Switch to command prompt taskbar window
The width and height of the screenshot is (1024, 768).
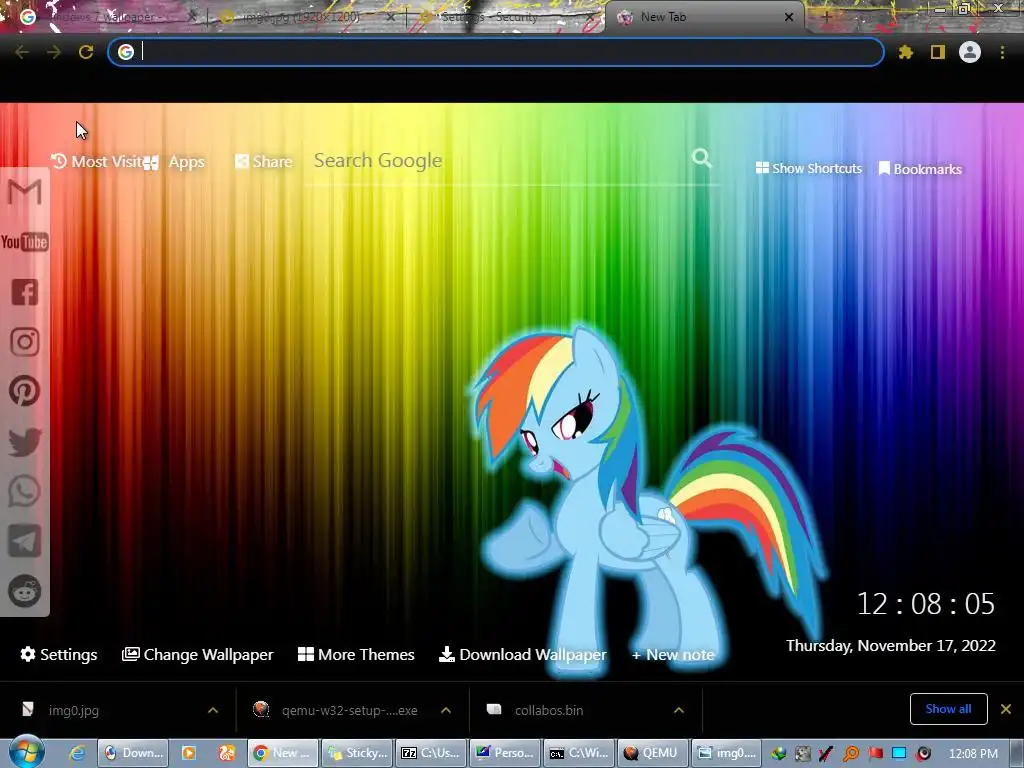coord(579,753)
